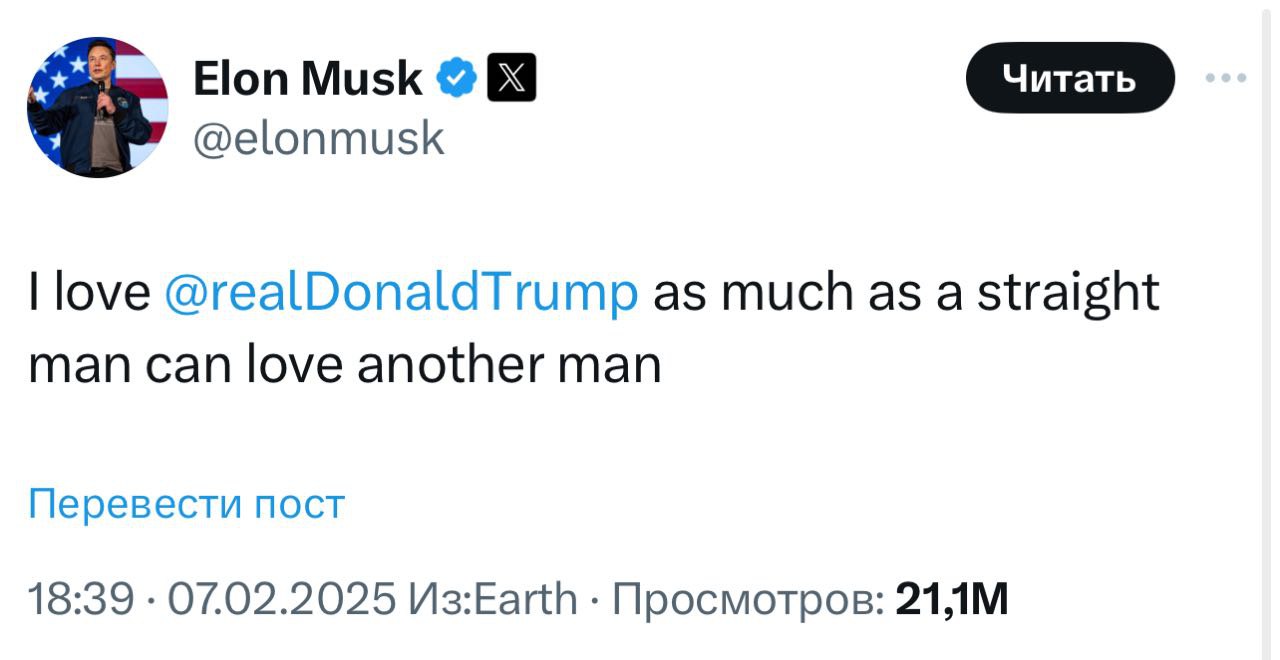Click the display name Elon Musk

(x=307, y=79)
